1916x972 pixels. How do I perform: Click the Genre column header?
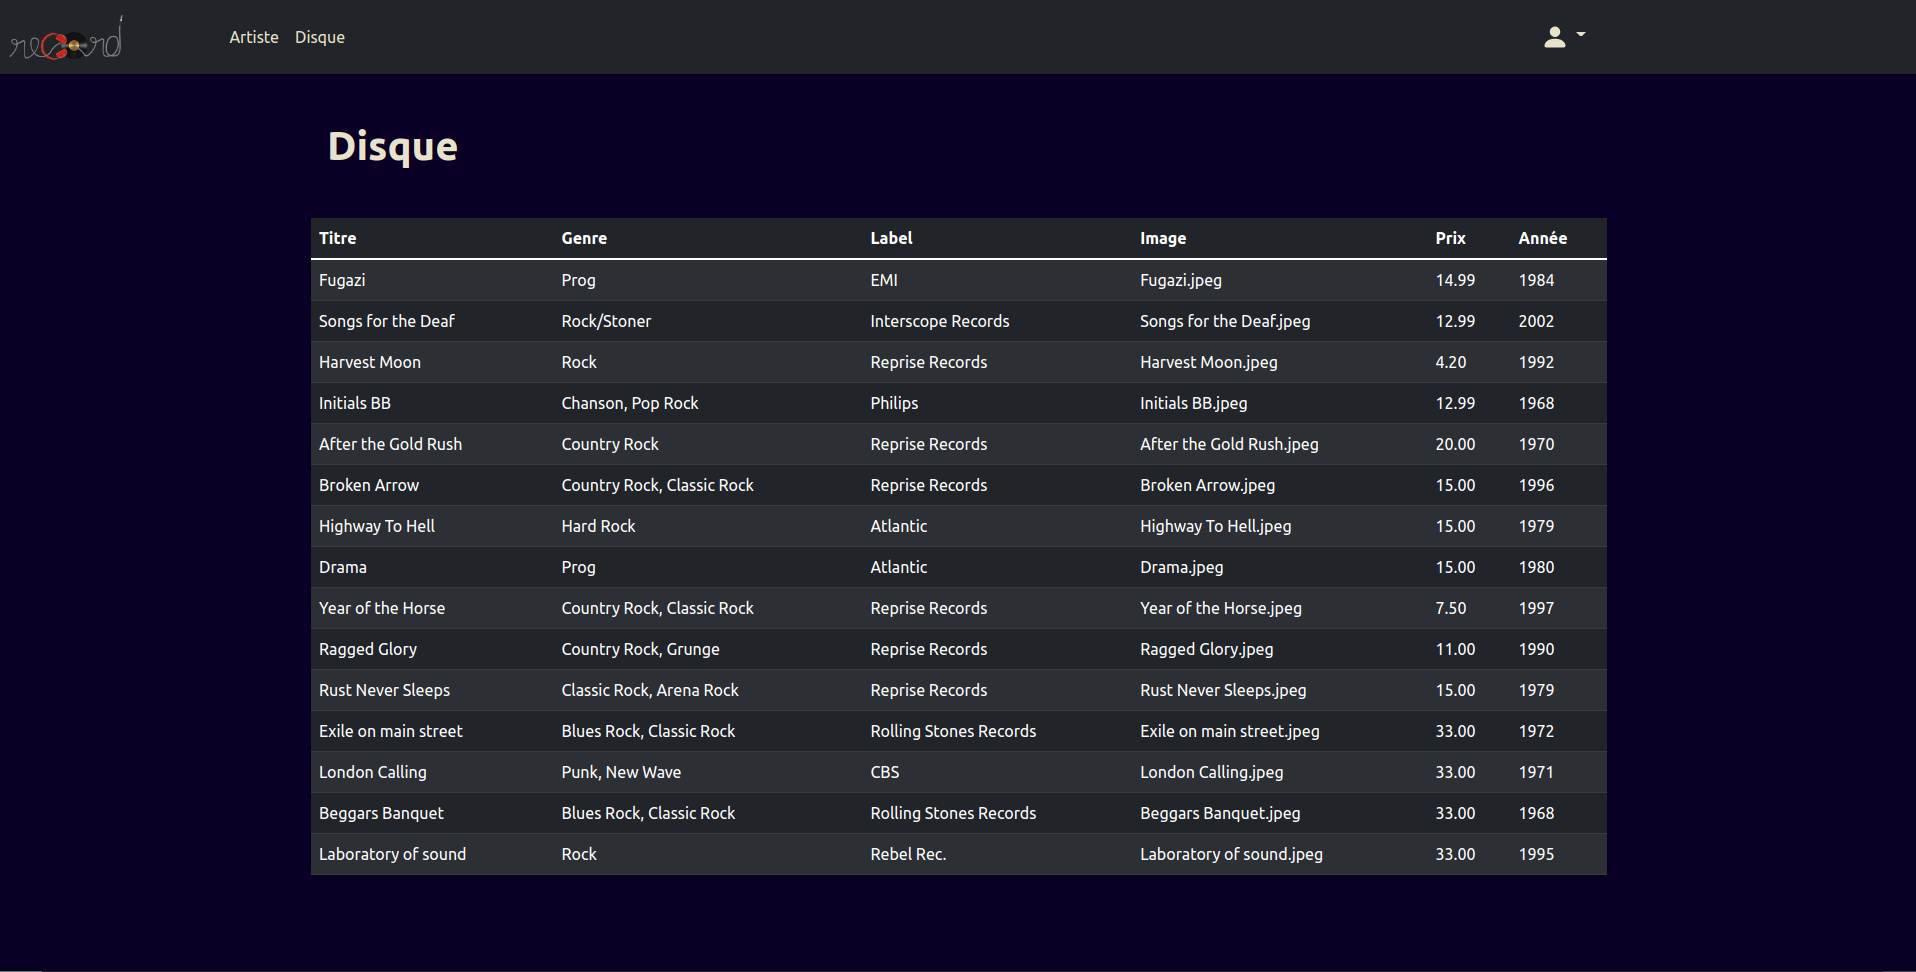click(x=584, y=238)
